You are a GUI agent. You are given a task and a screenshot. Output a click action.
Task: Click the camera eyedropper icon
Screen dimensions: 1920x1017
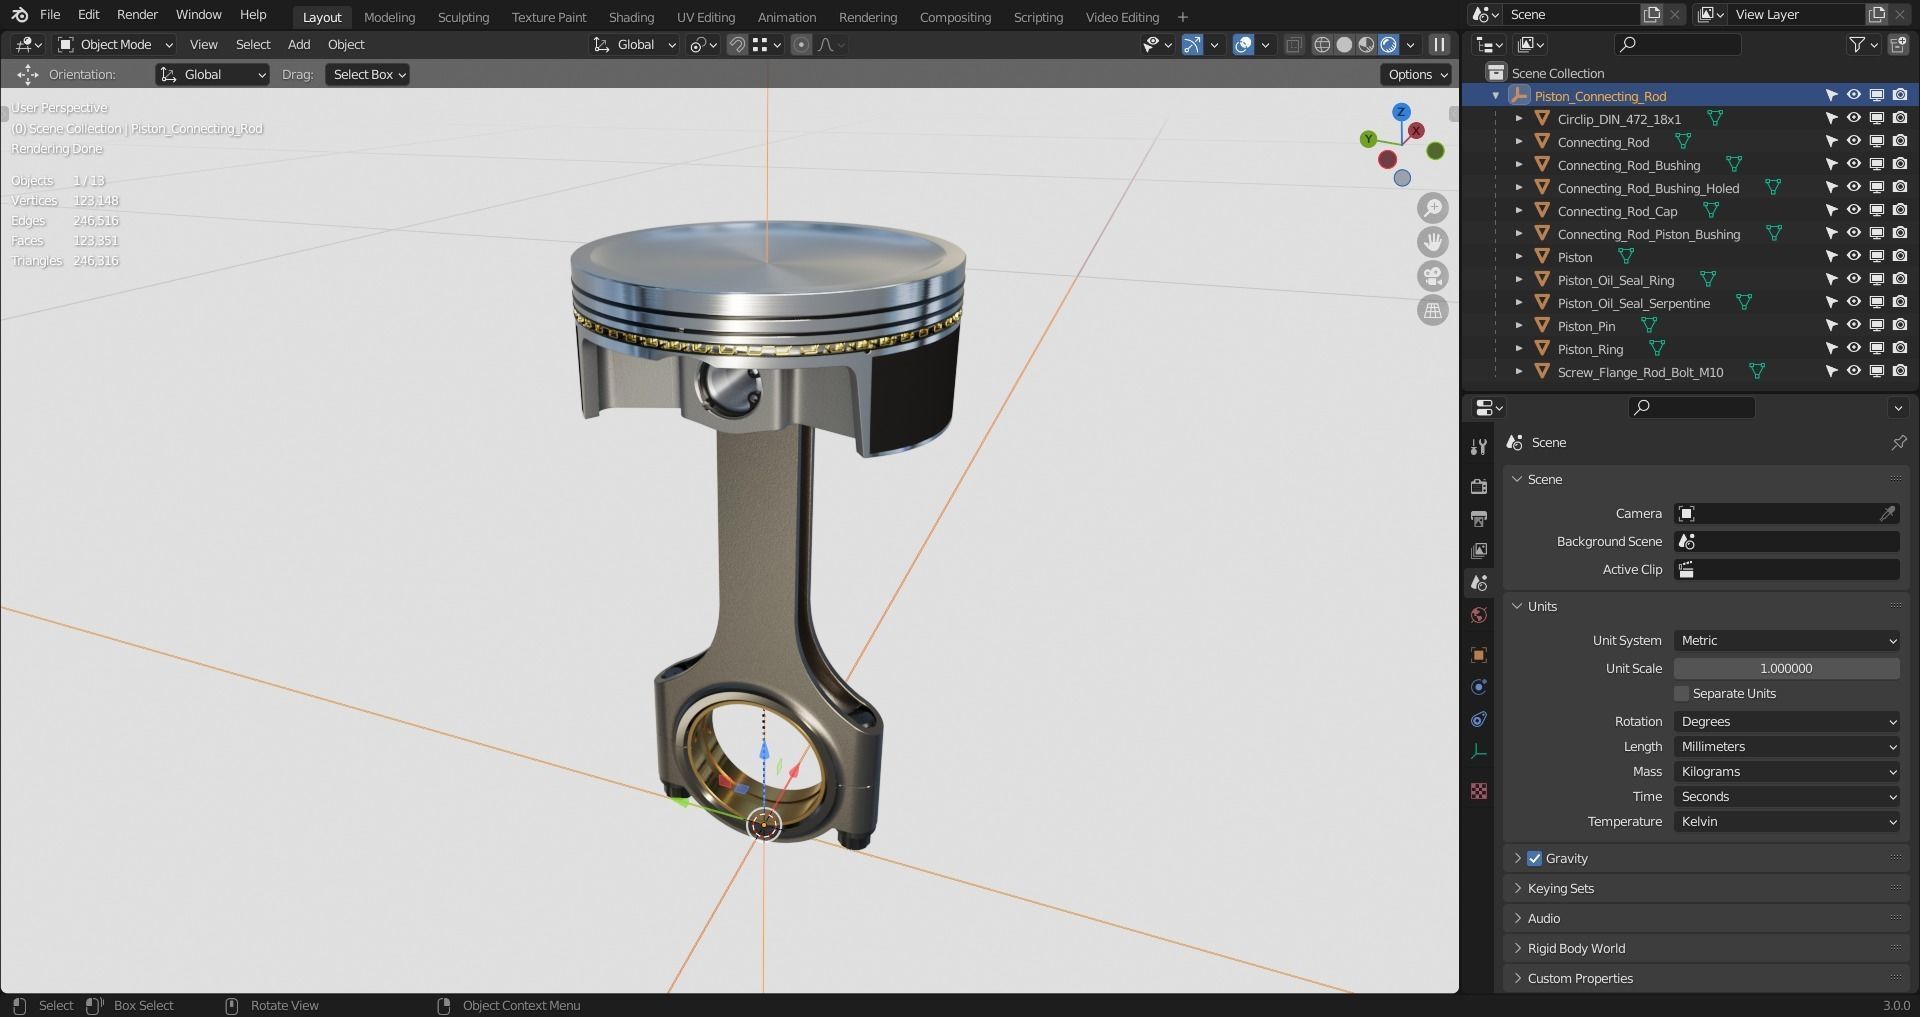[x=1887, y=513]
